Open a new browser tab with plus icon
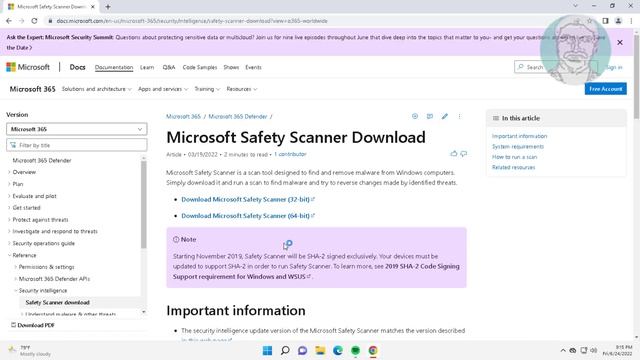 coord(108,7)
